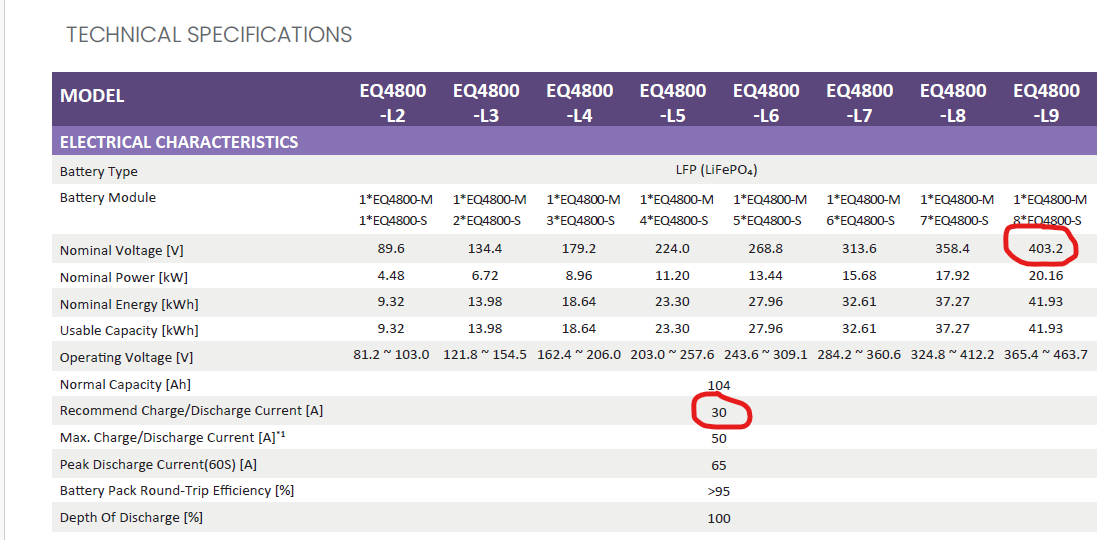This screenshot has height=540, width=1115.
Task: Click the EQ4800-L2 column header
Action: pyautogui.click(x=392, y=102)
